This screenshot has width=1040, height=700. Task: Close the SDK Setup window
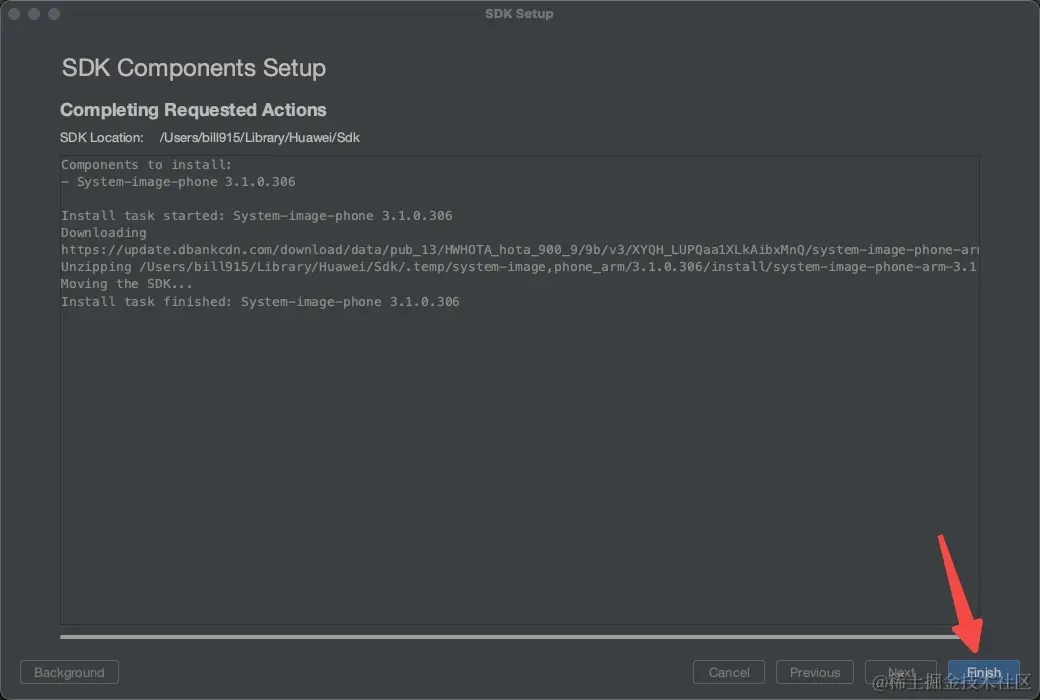tap(14, 14)
